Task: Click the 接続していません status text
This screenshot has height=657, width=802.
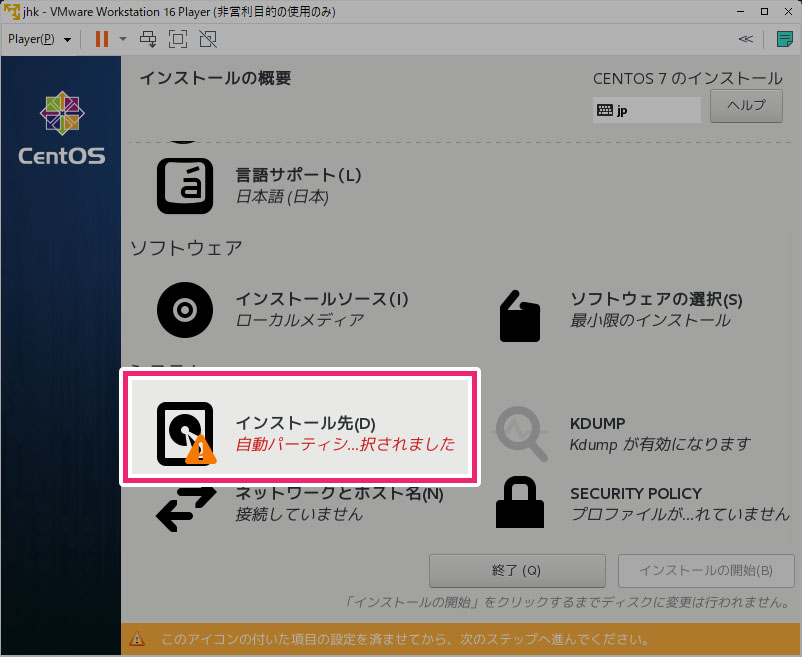Action: click(x=299, y=514)
